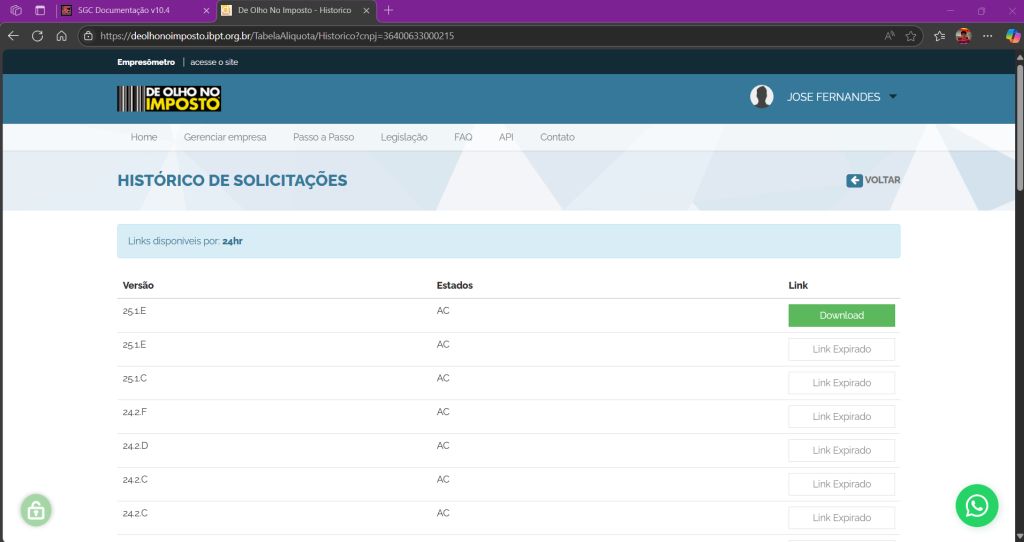Open browser settings and more menu
Viewport: 1024px width, 542px height.
point(987,36)
